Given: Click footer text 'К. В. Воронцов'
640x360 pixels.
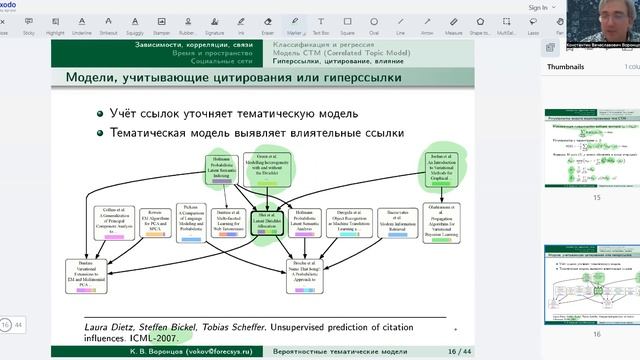Looking at the screenshot, I should (x=156, y=351).
